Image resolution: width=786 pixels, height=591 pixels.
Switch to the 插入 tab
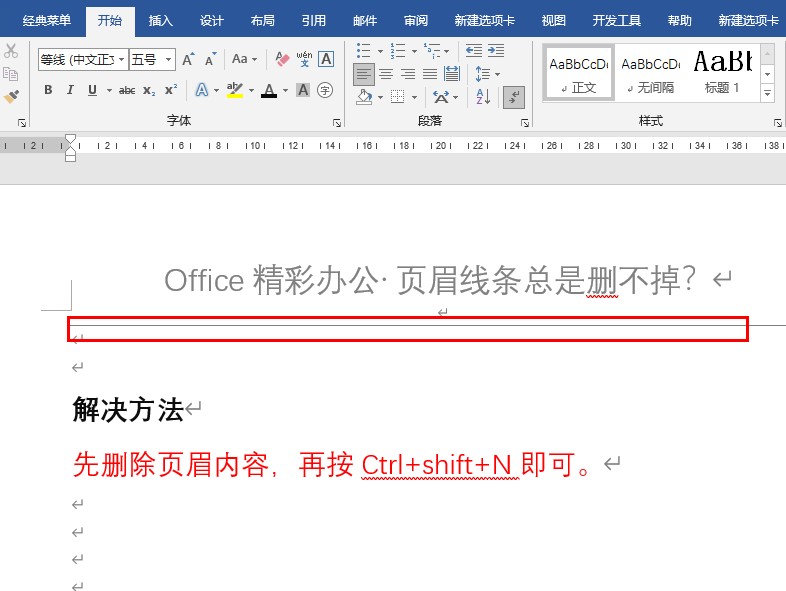[x=160, y=21]
